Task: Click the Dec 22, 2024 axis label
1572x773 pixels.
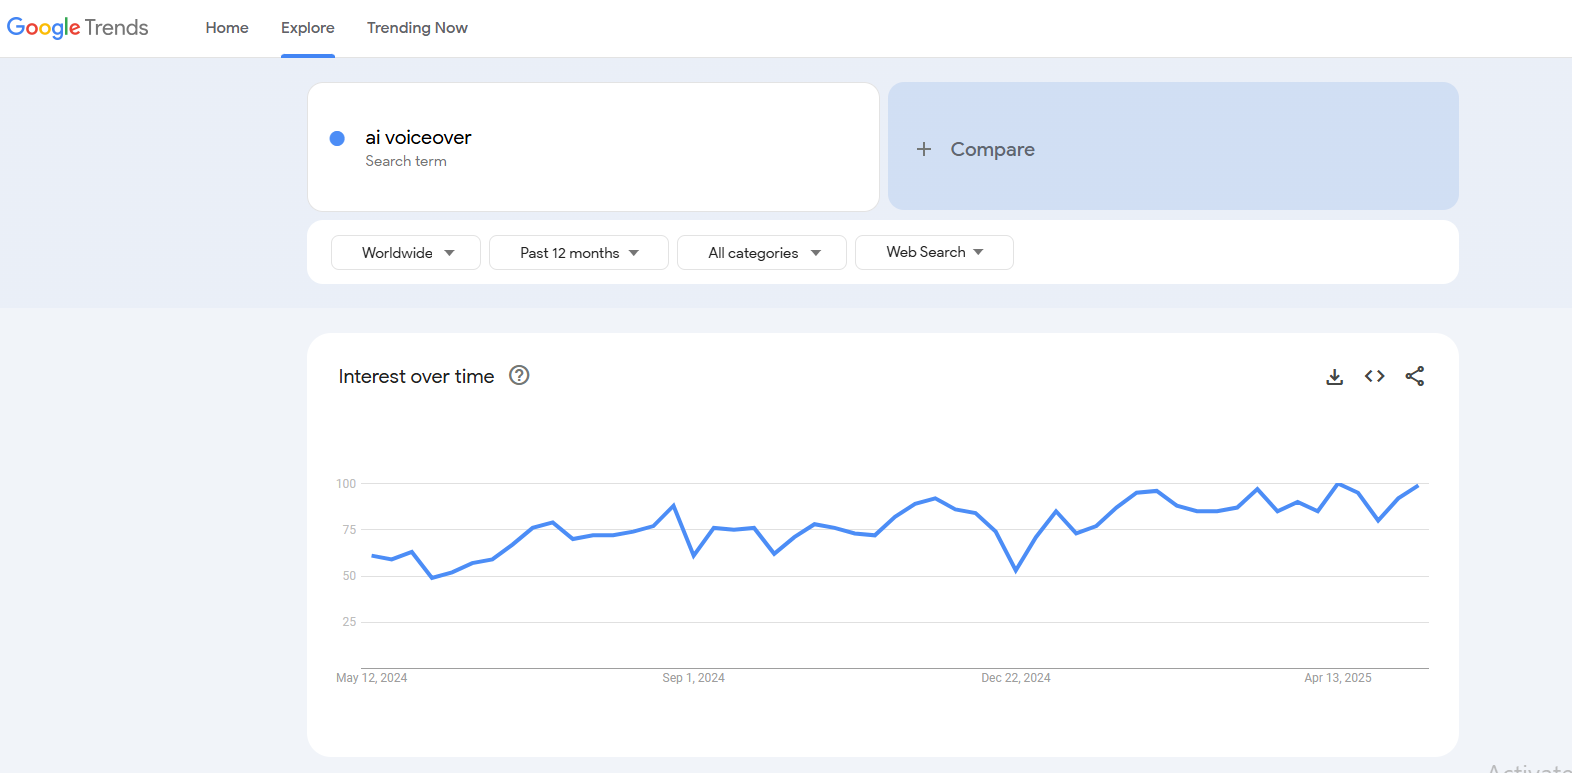Action: tap(1016, 678)
